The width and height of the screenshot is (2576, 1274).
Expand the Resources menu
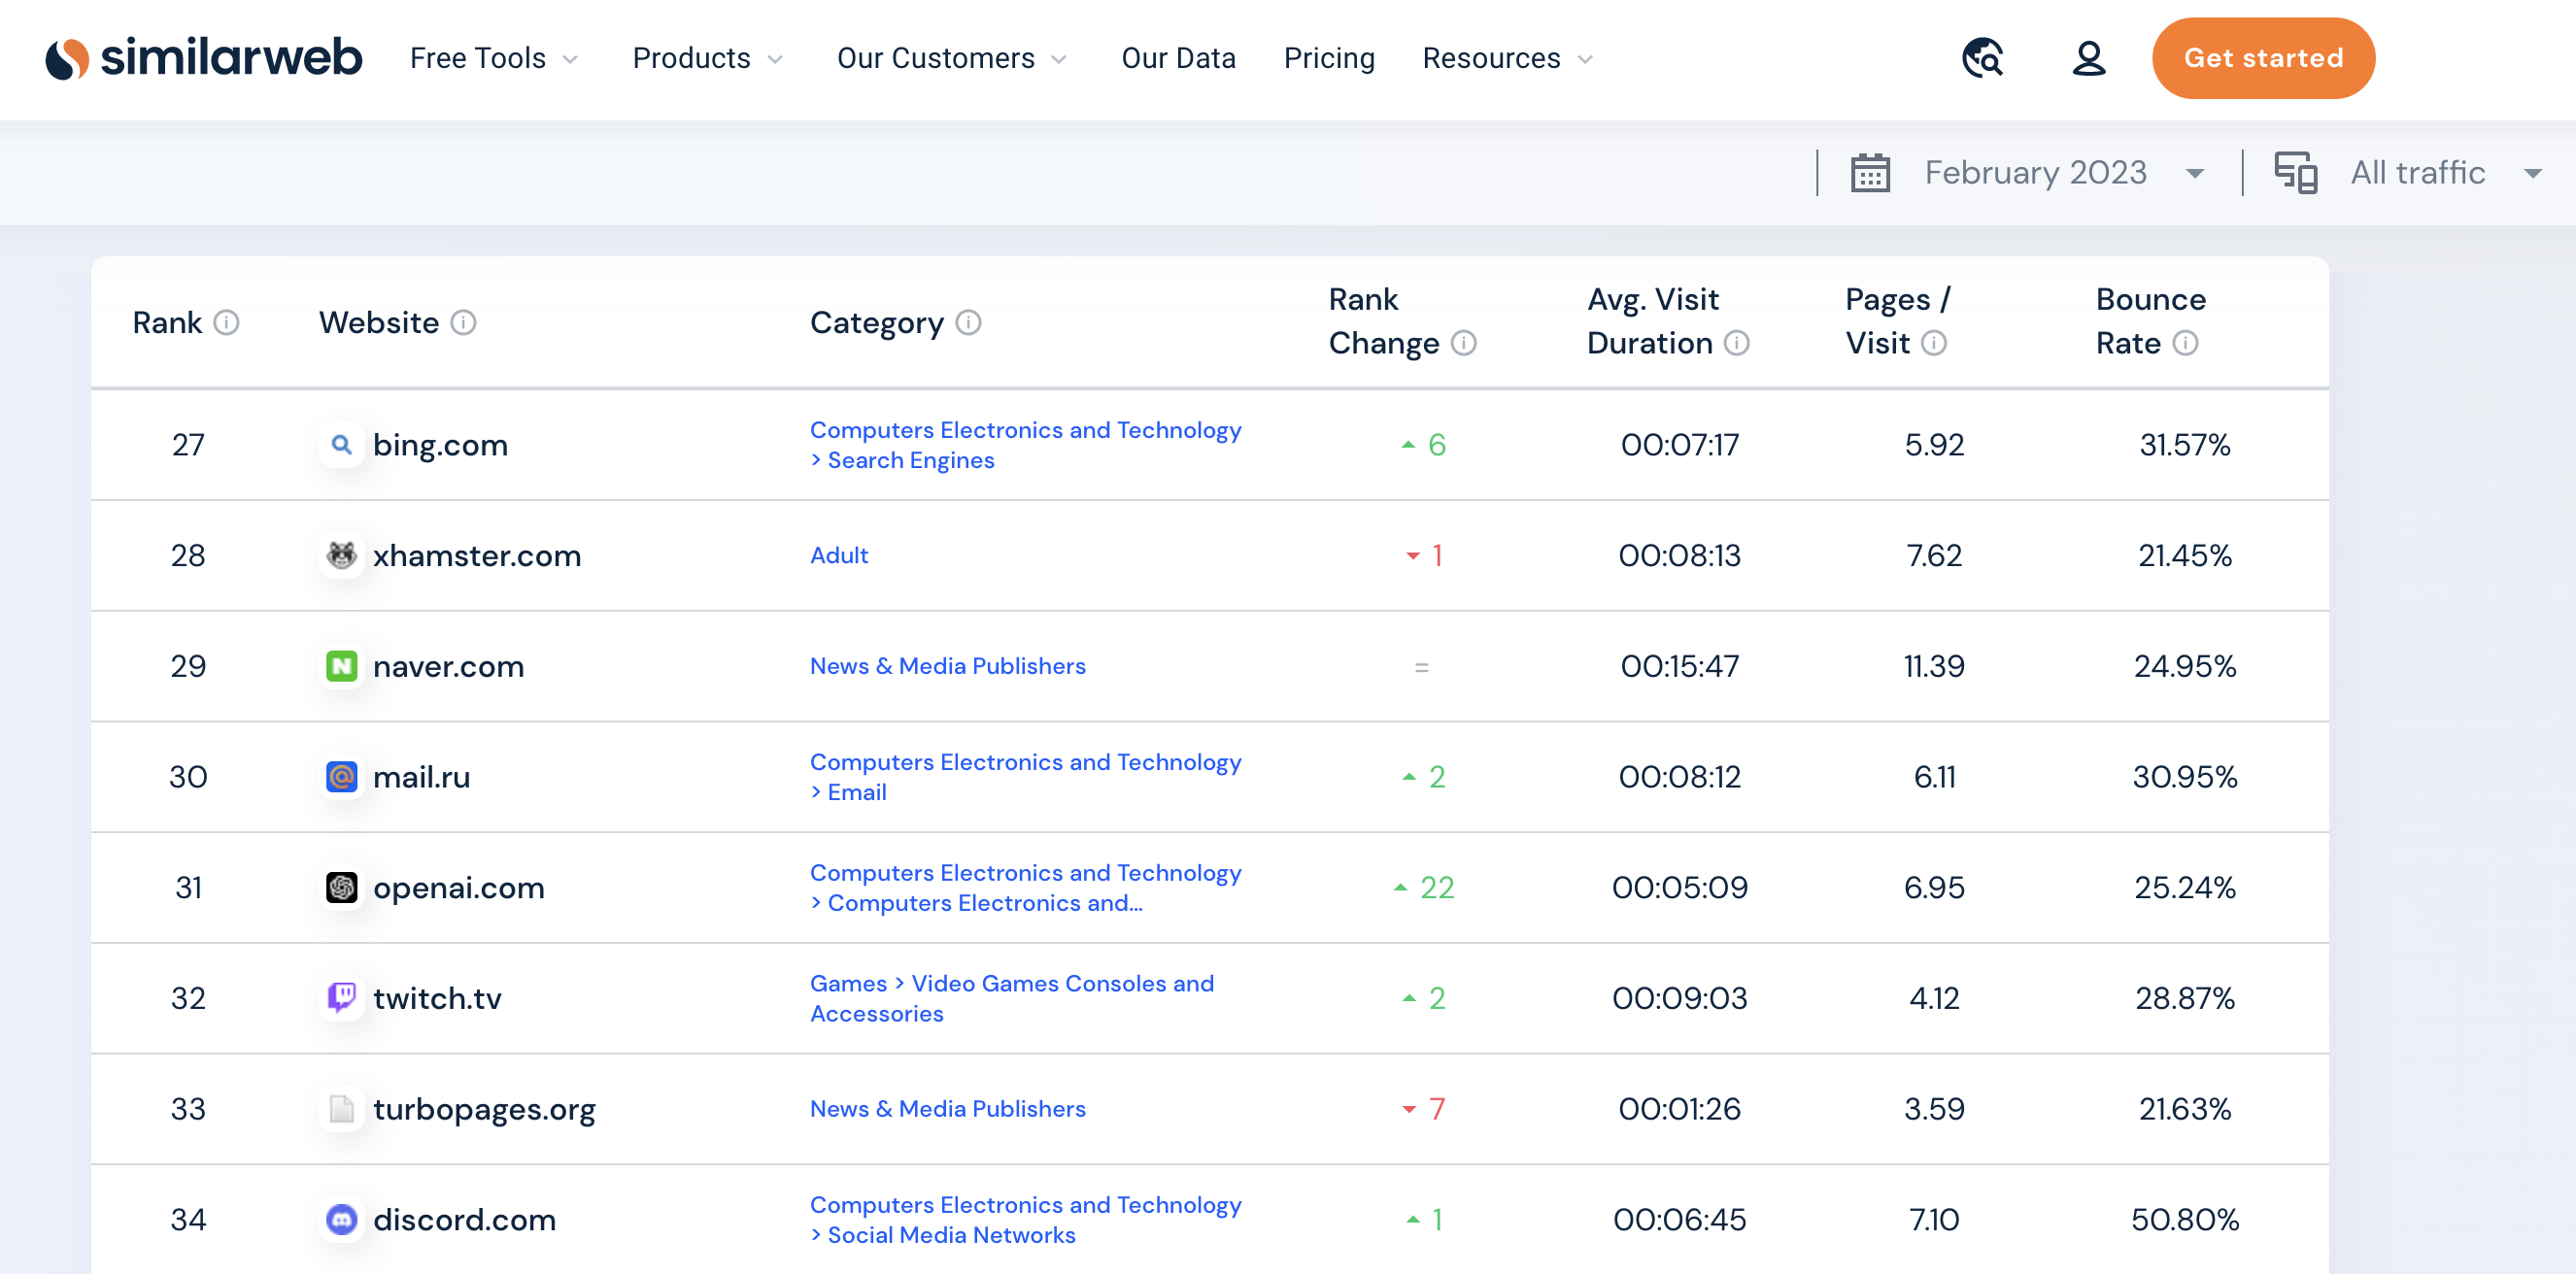tap(1507, 58)
